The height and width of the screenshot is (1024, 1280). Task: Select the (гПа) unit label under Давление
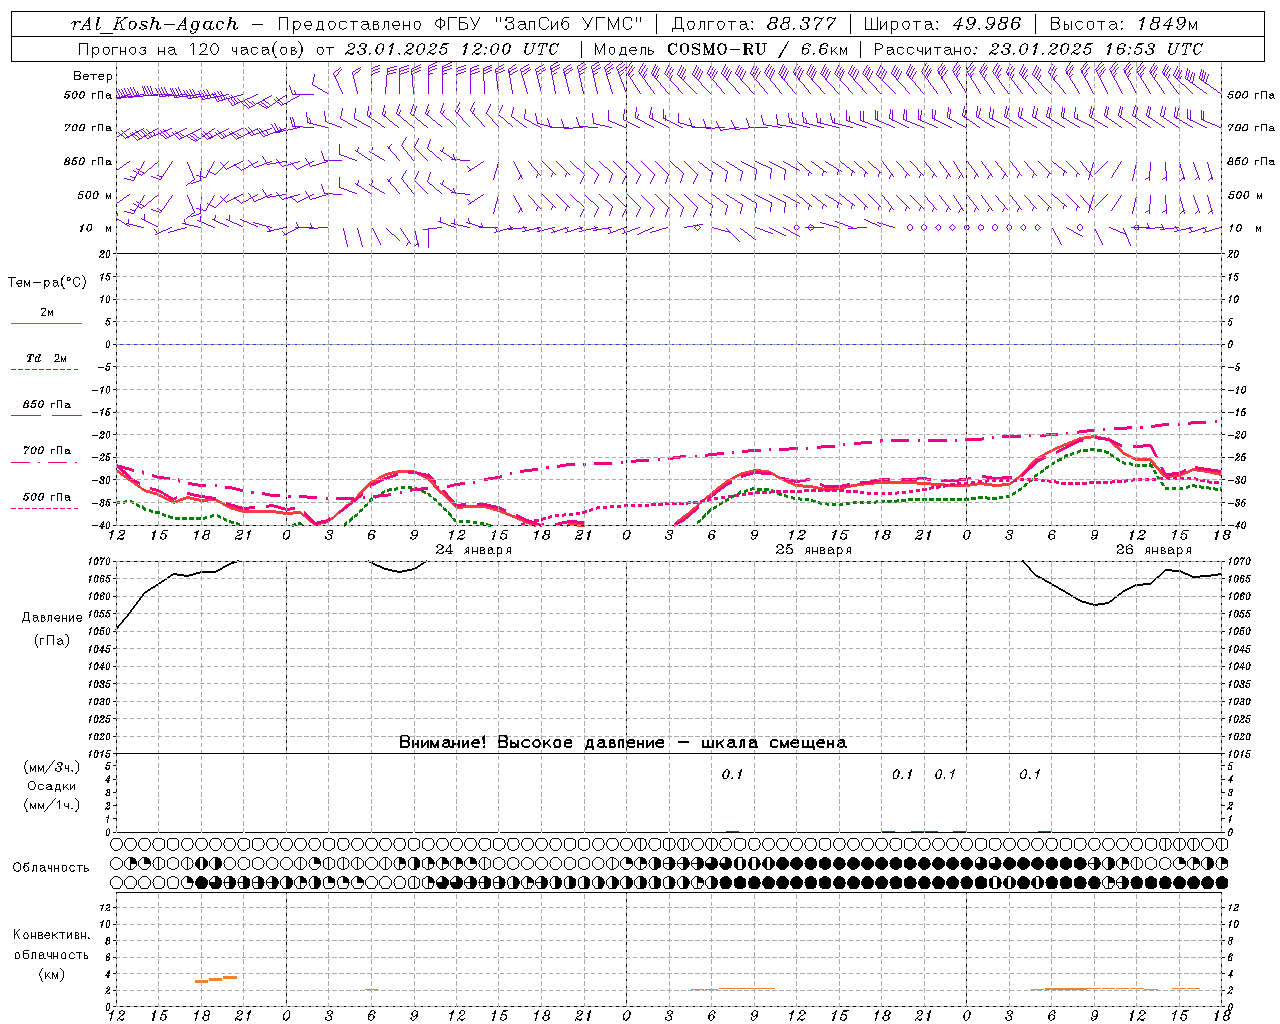click(52, 641)
